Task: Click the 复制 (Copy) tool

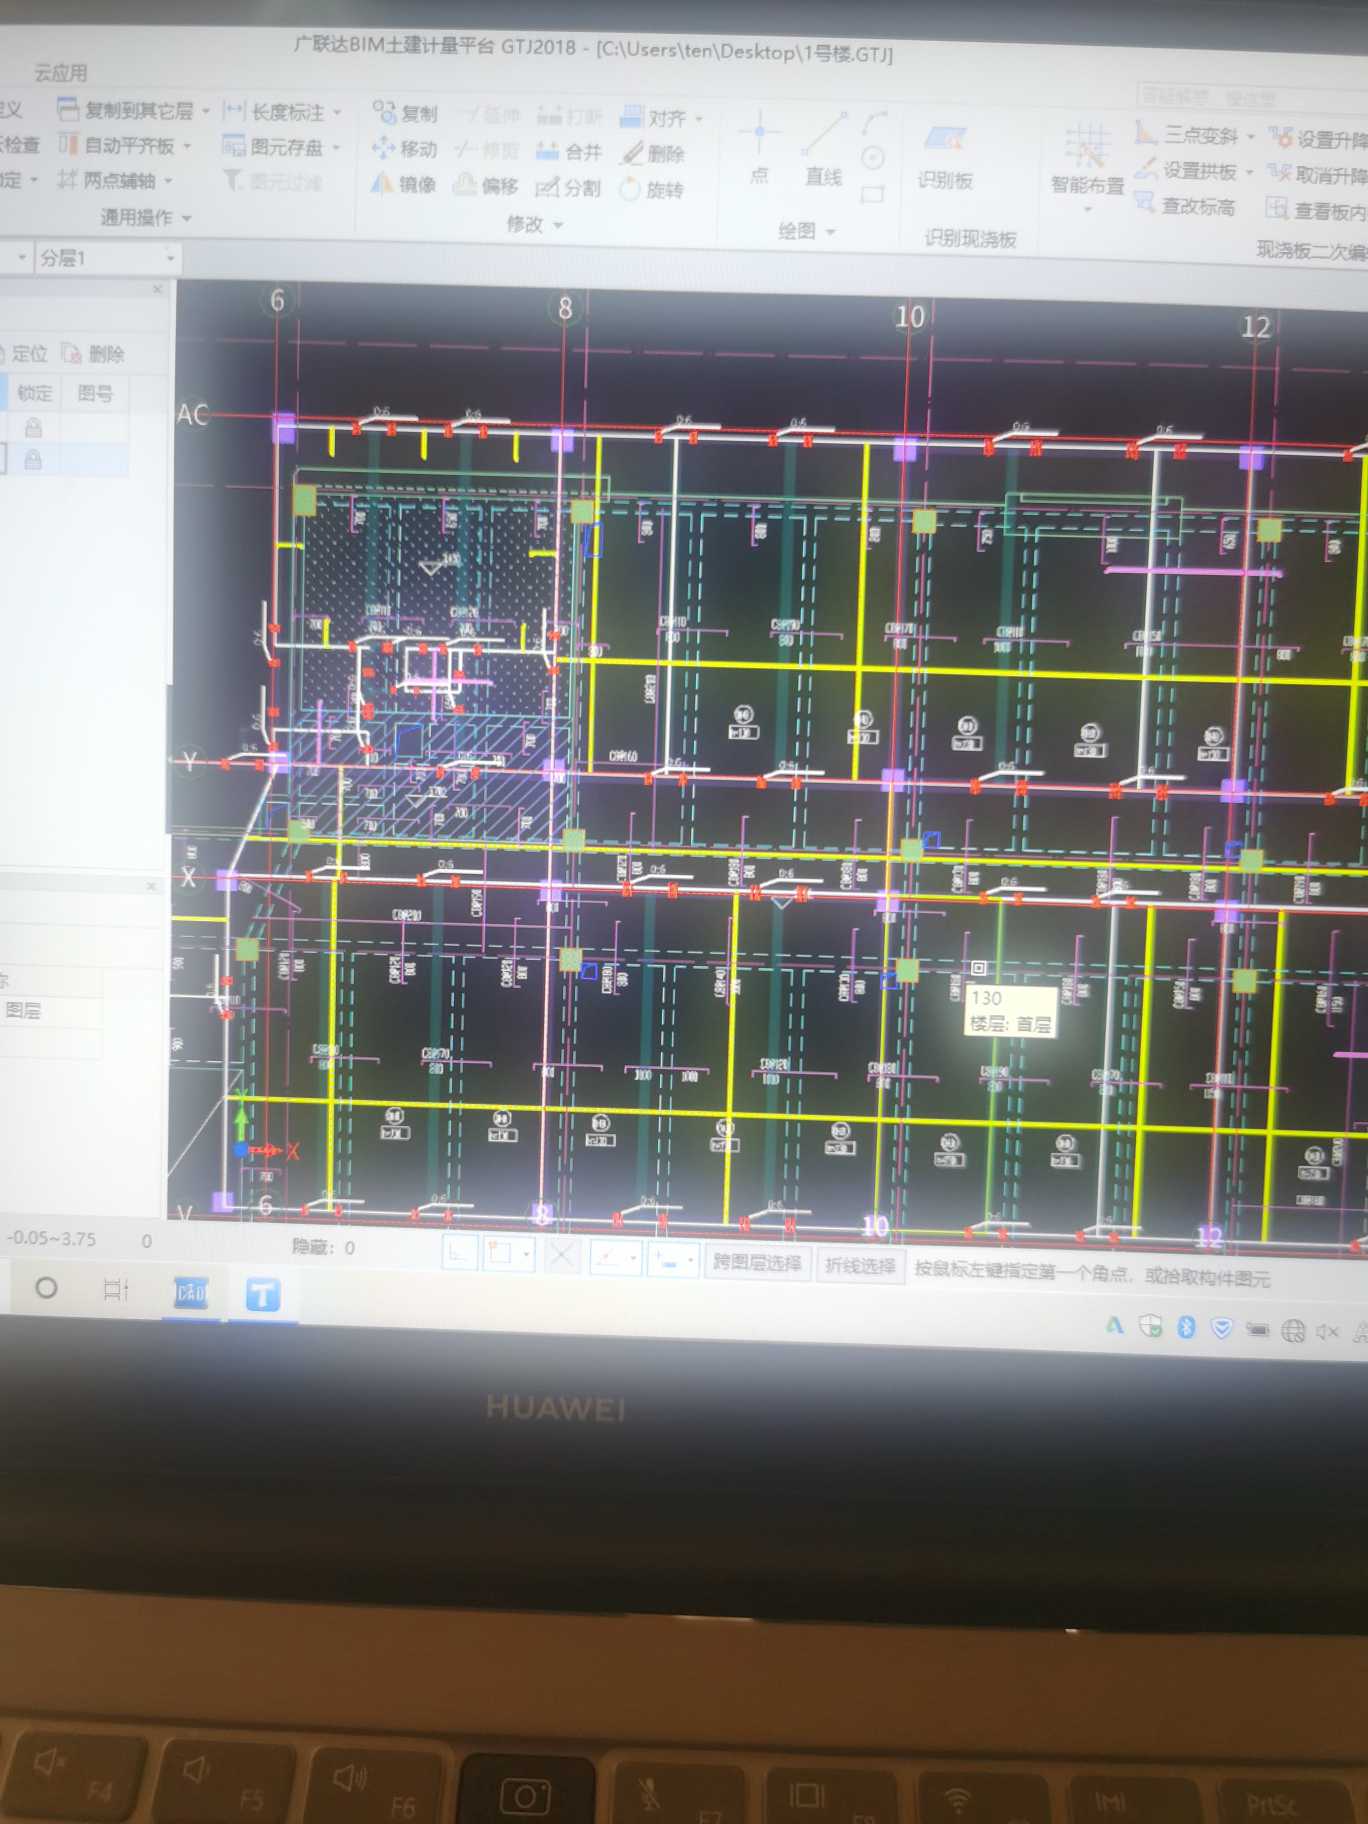Action: pos(405,113)
